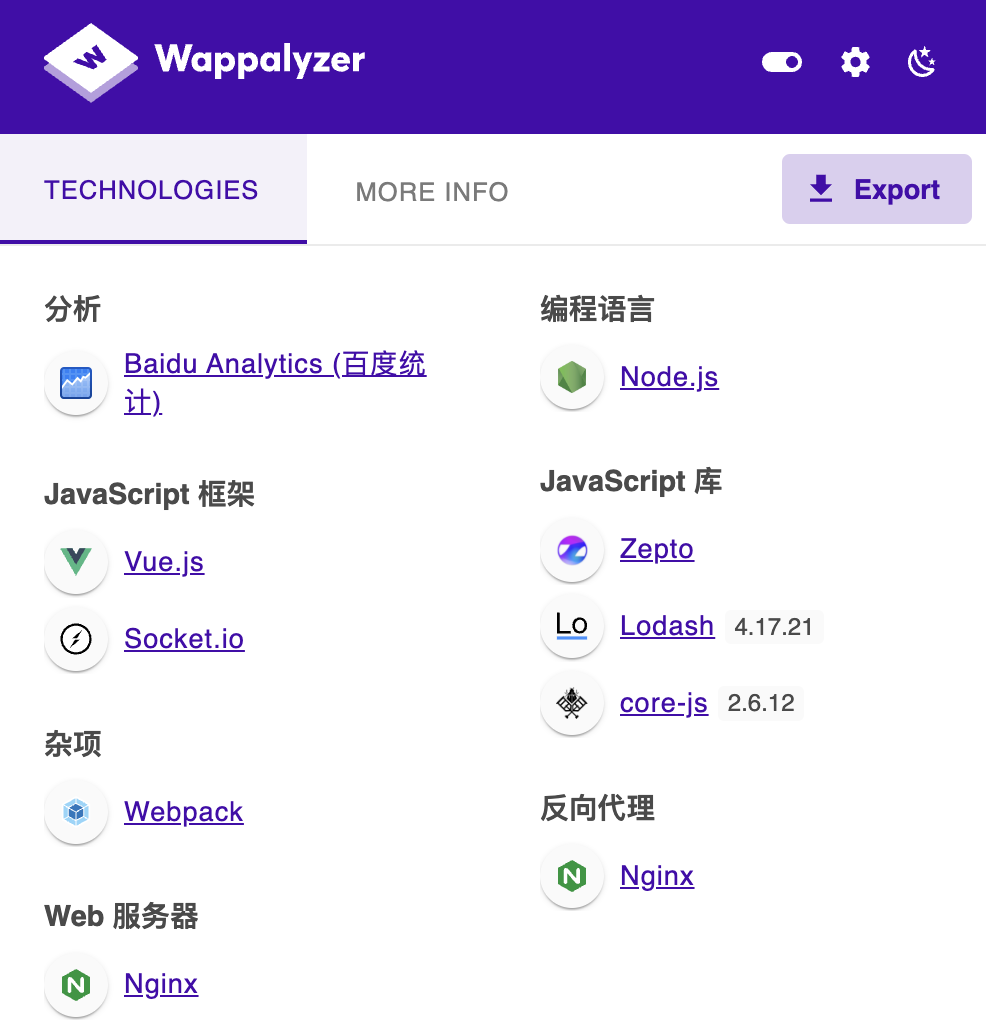Open the Vue.js link
This screenshot has height=1036, width=986.
(164, 562)
